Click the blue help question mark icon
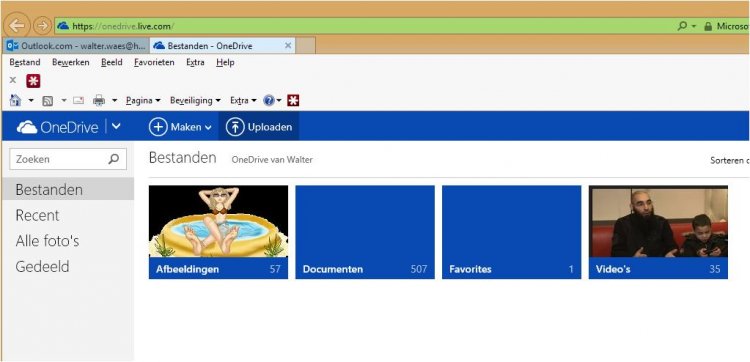This screenshot has width=750, height=362. coord(269,100)
